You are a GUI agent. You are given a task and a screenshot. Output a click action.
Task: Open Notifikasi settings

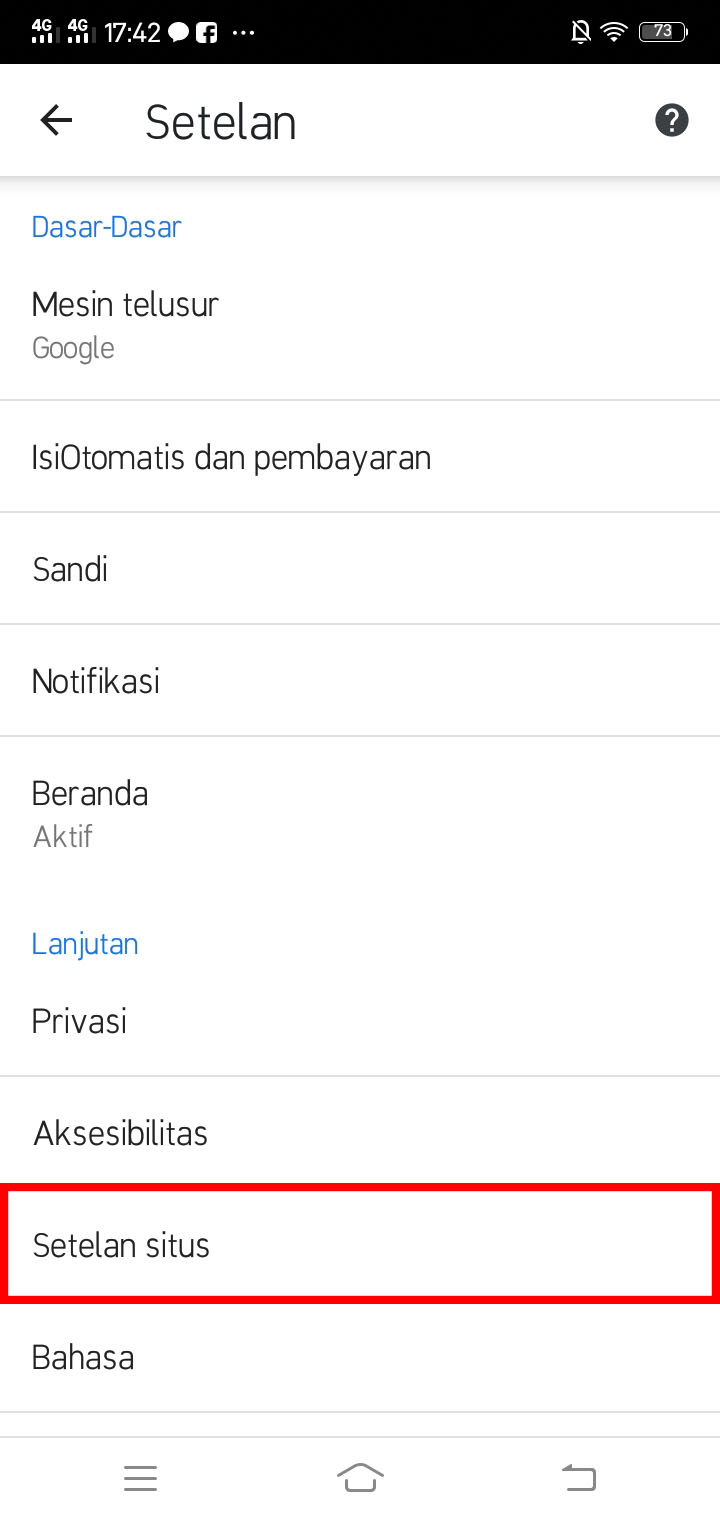(360, 681)
